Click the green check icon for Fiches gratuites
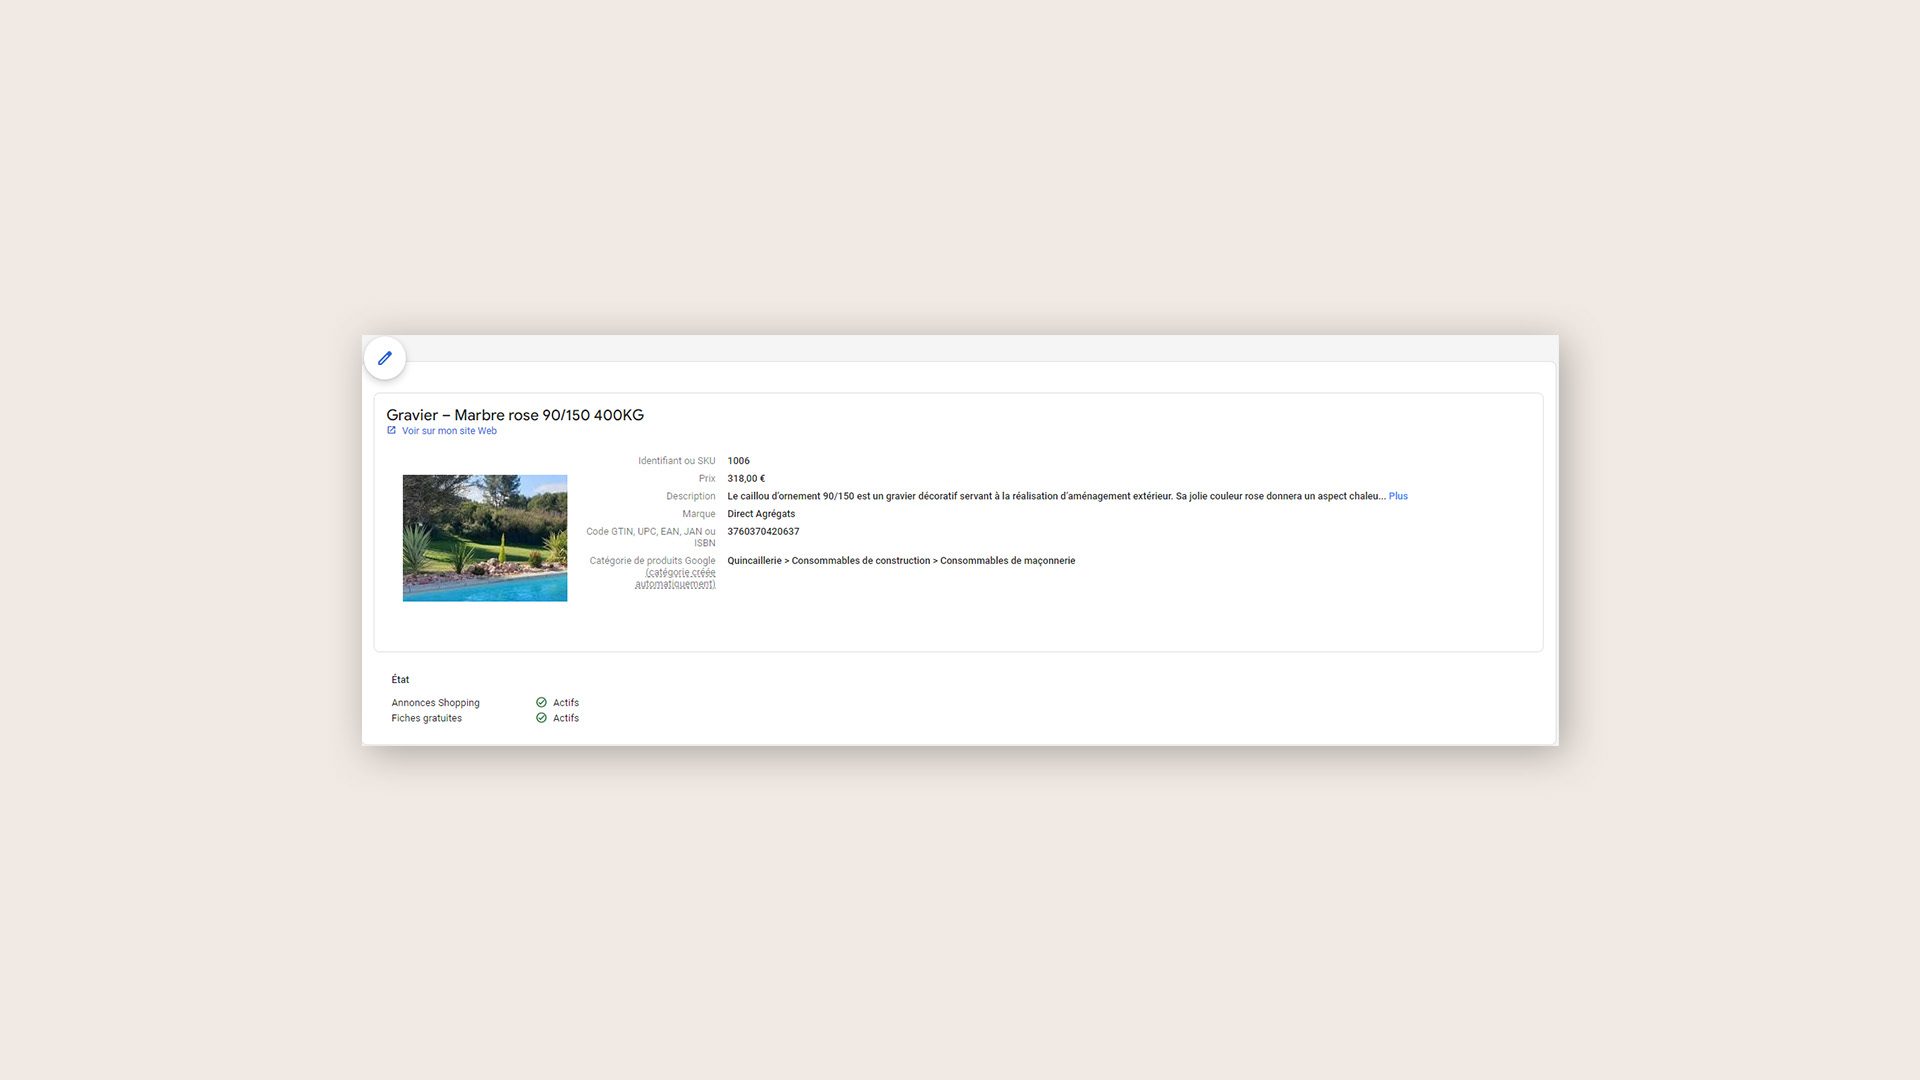 (x=541, y=718)
